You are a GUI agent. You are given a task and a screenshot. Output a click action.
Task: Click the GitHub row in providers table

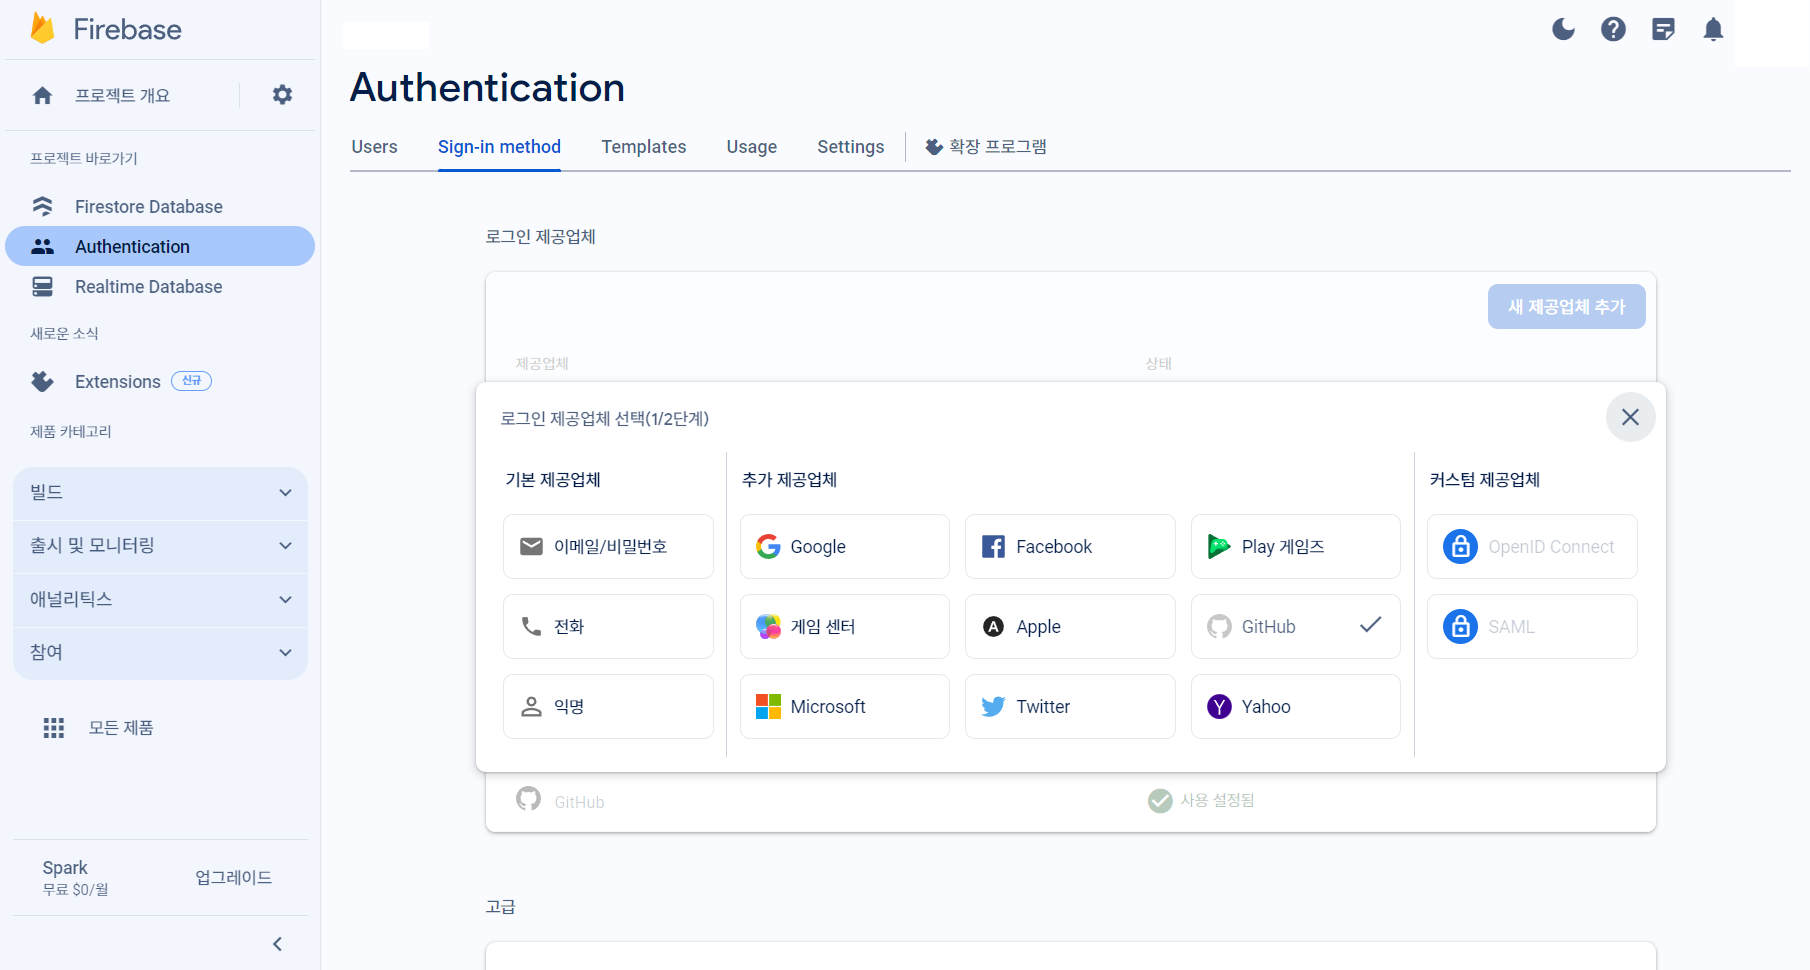coord(1070,801)
